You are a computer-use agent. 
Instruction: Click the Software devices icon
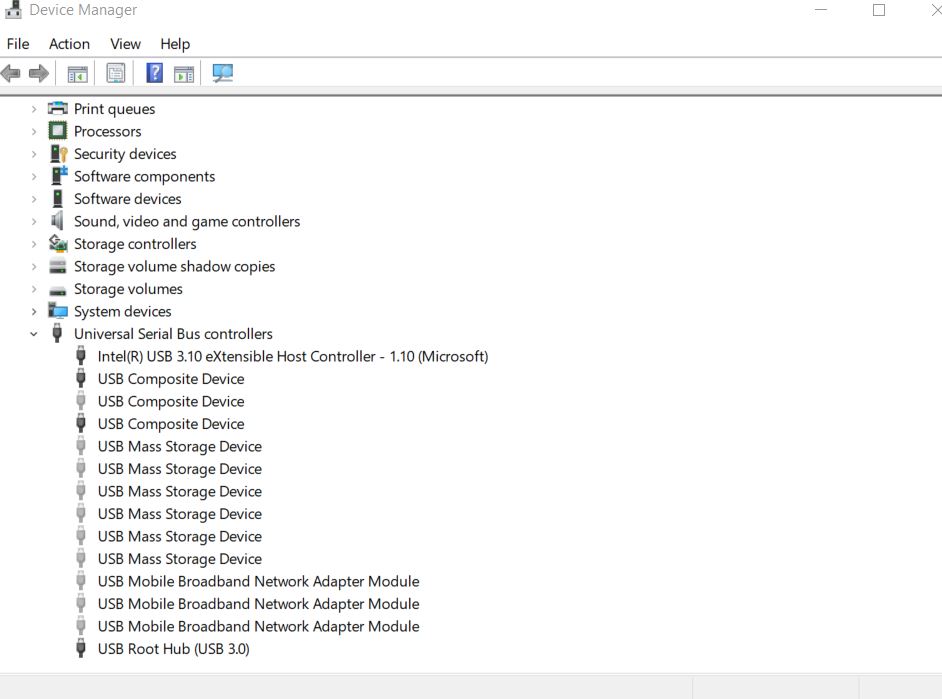point(58,199)
